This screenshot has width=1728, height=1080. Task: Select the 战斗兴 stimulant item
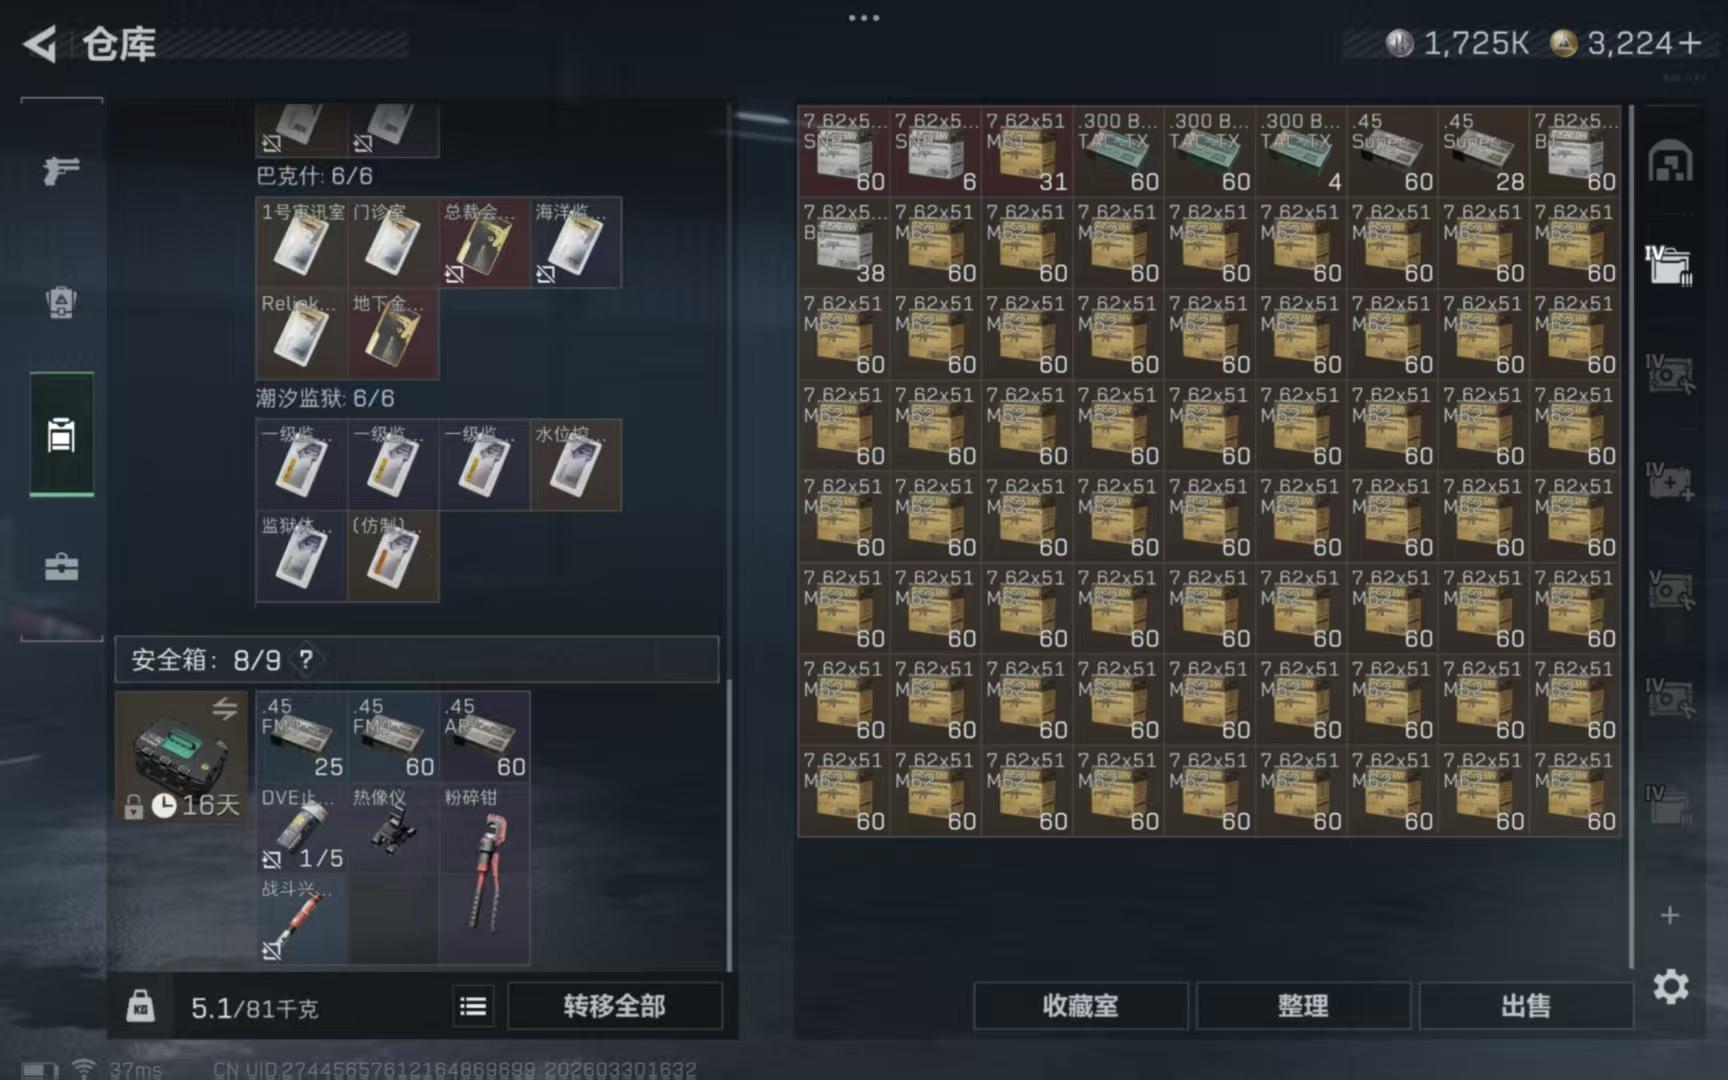302,919
